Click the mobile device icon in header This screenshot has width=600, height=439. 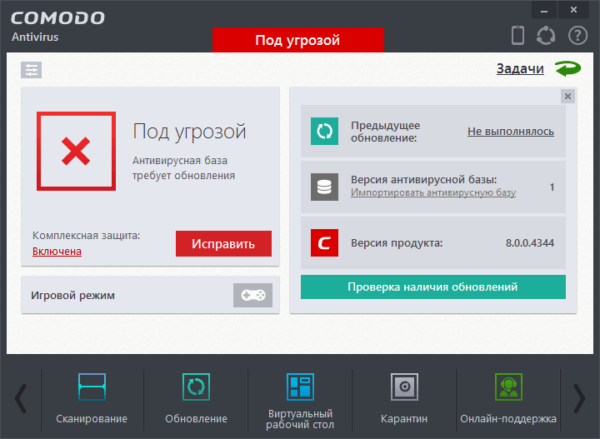tap(518, 36)
